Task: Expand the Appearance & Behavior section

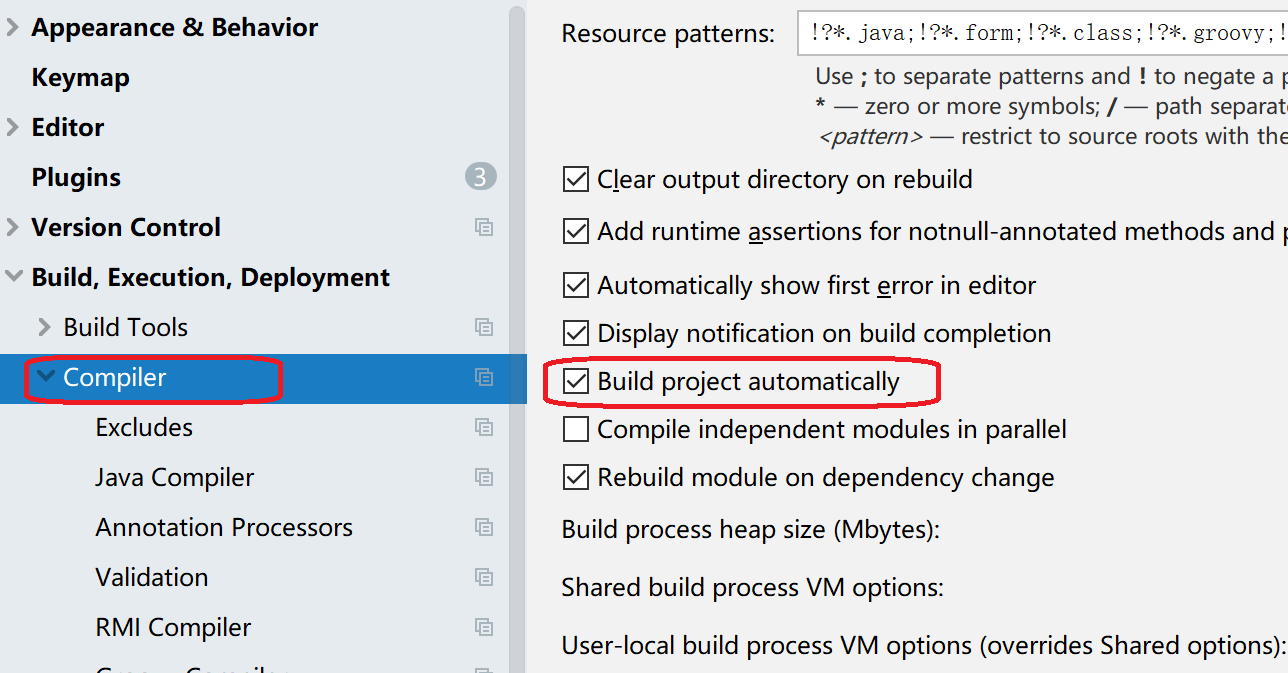Action: (13, 27)
